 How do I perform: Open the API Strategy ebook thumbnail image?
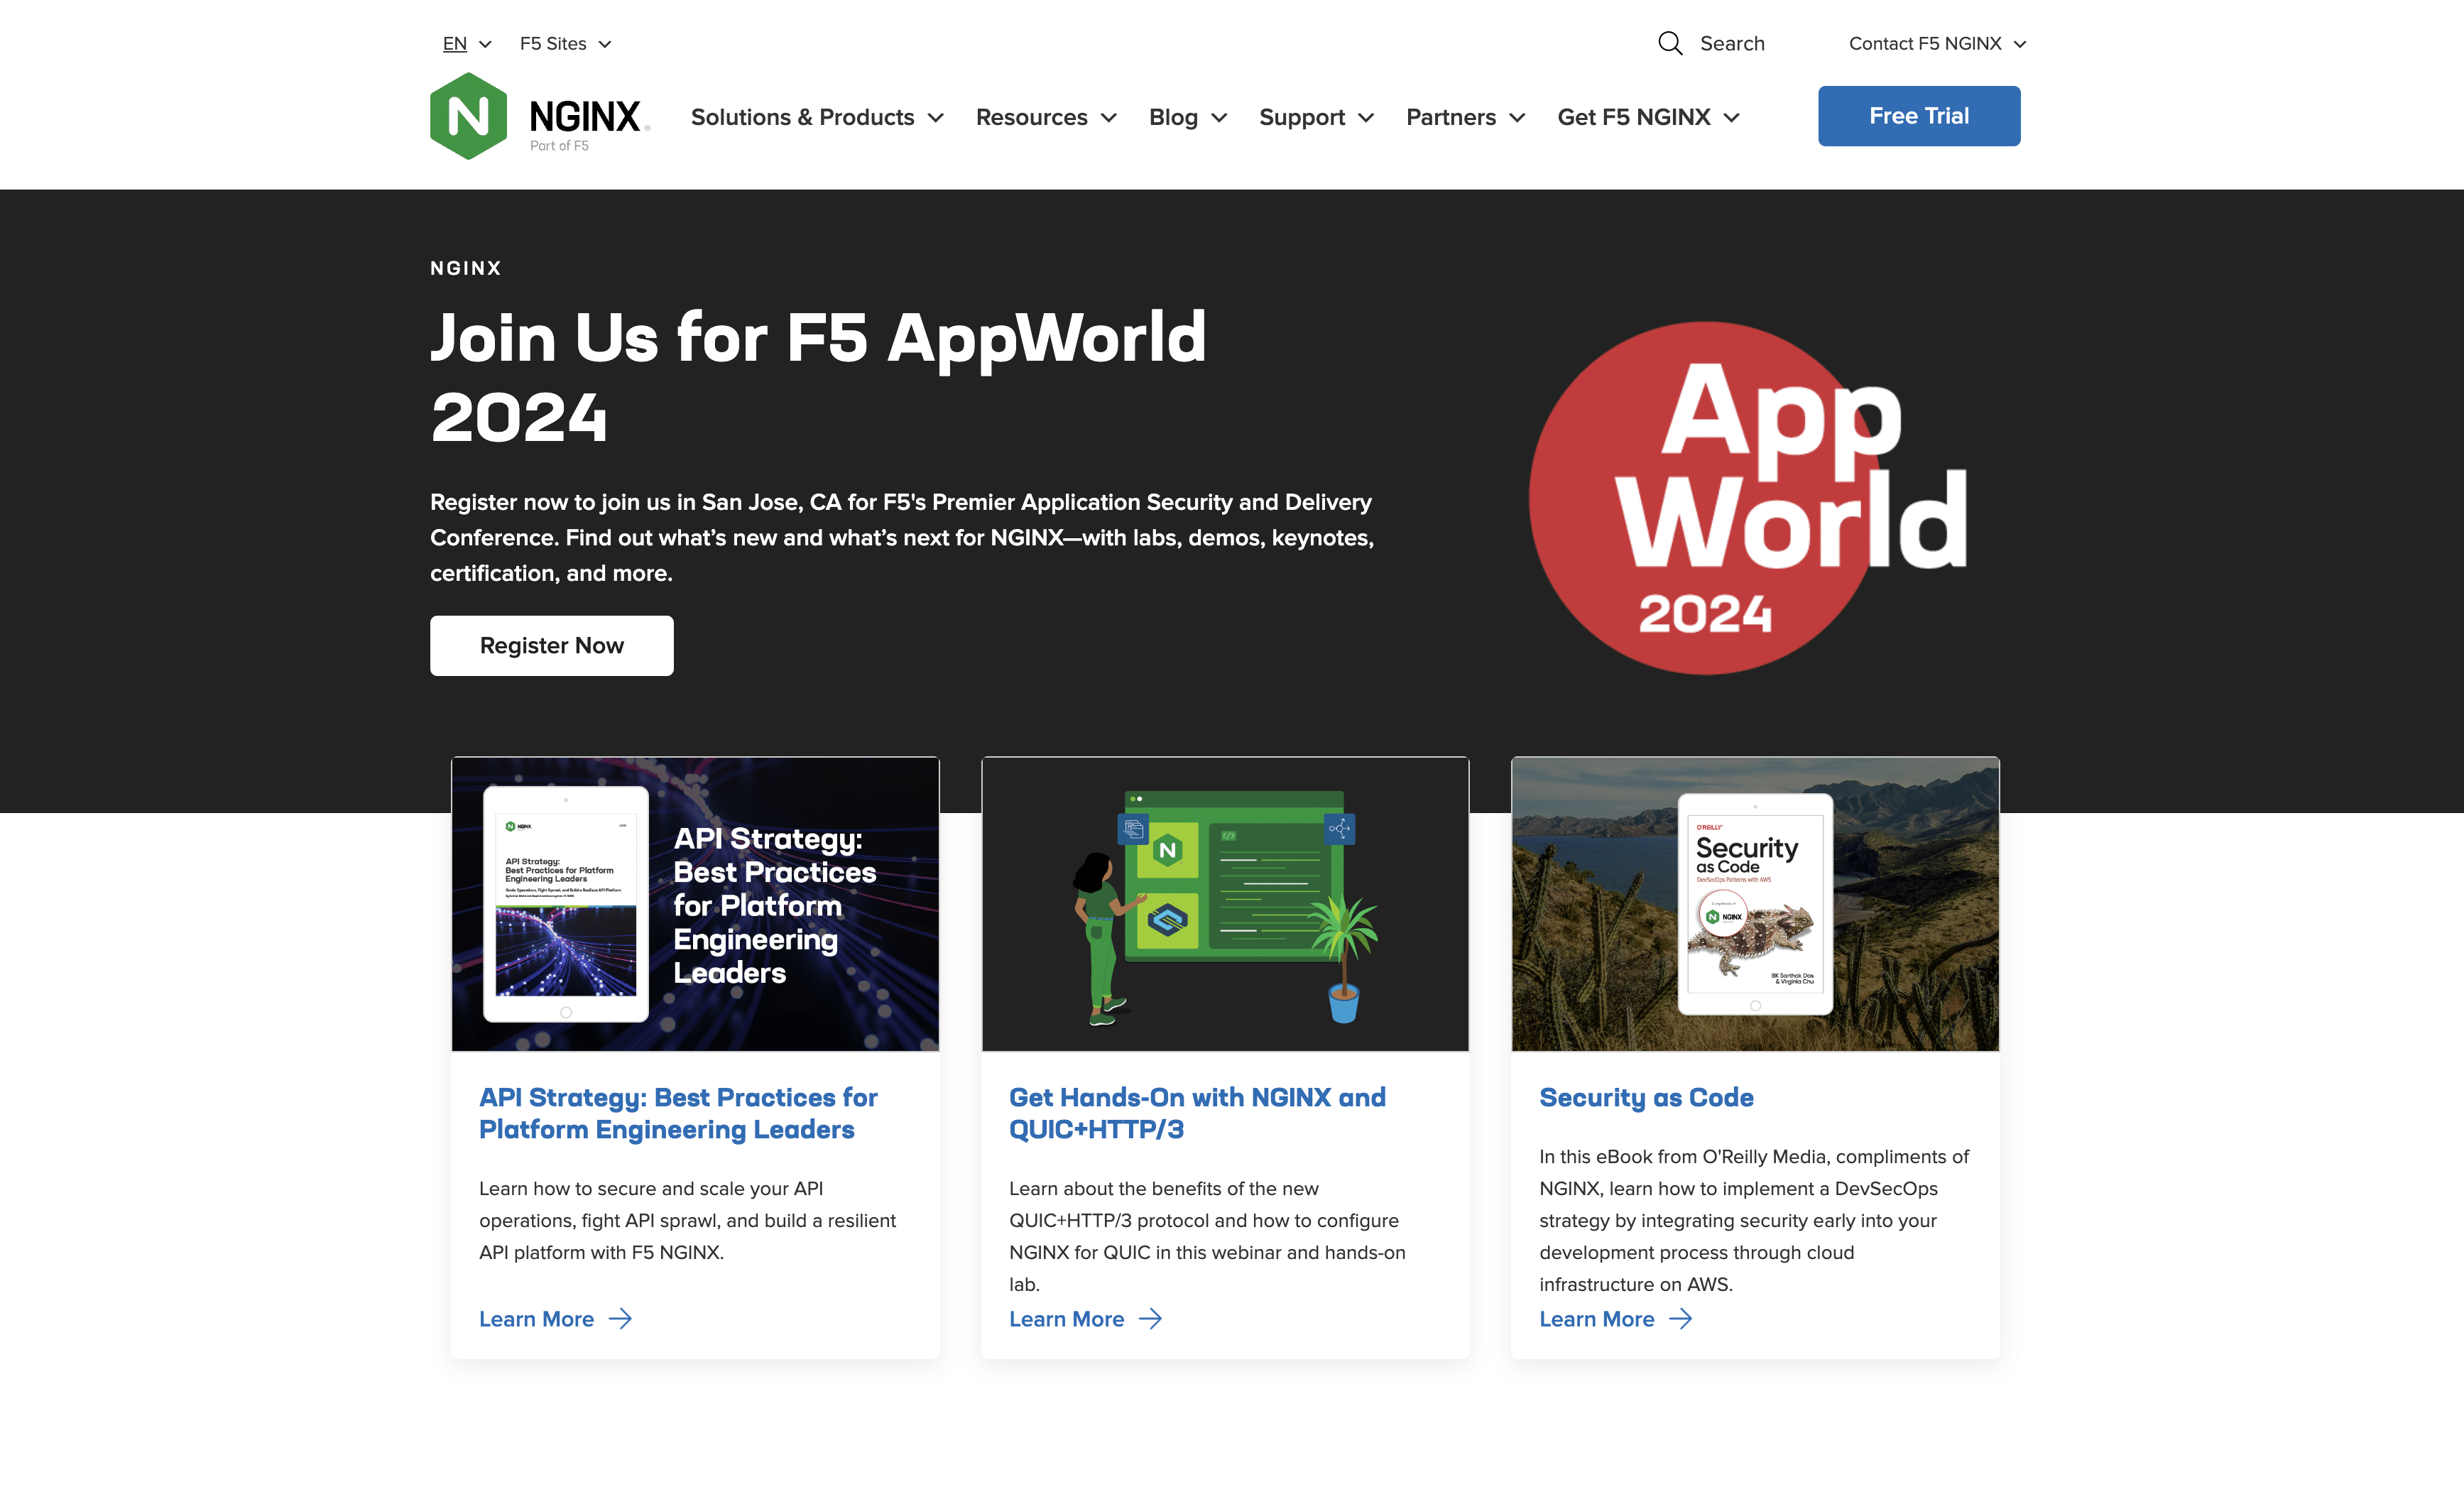(x=695, y=903)
